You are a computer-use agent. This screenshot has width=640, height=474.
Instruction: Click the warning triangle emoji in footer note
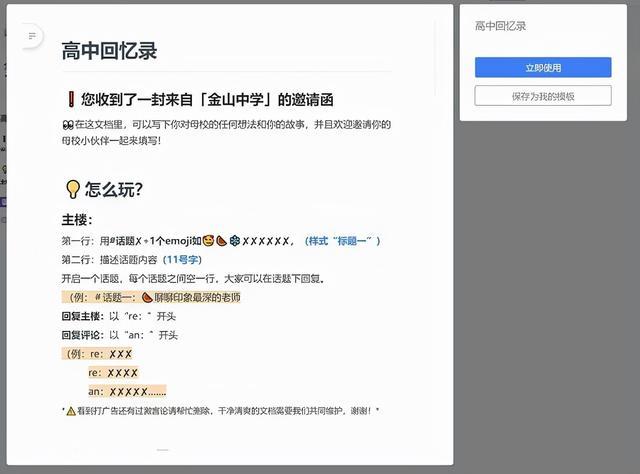(71, 411)
